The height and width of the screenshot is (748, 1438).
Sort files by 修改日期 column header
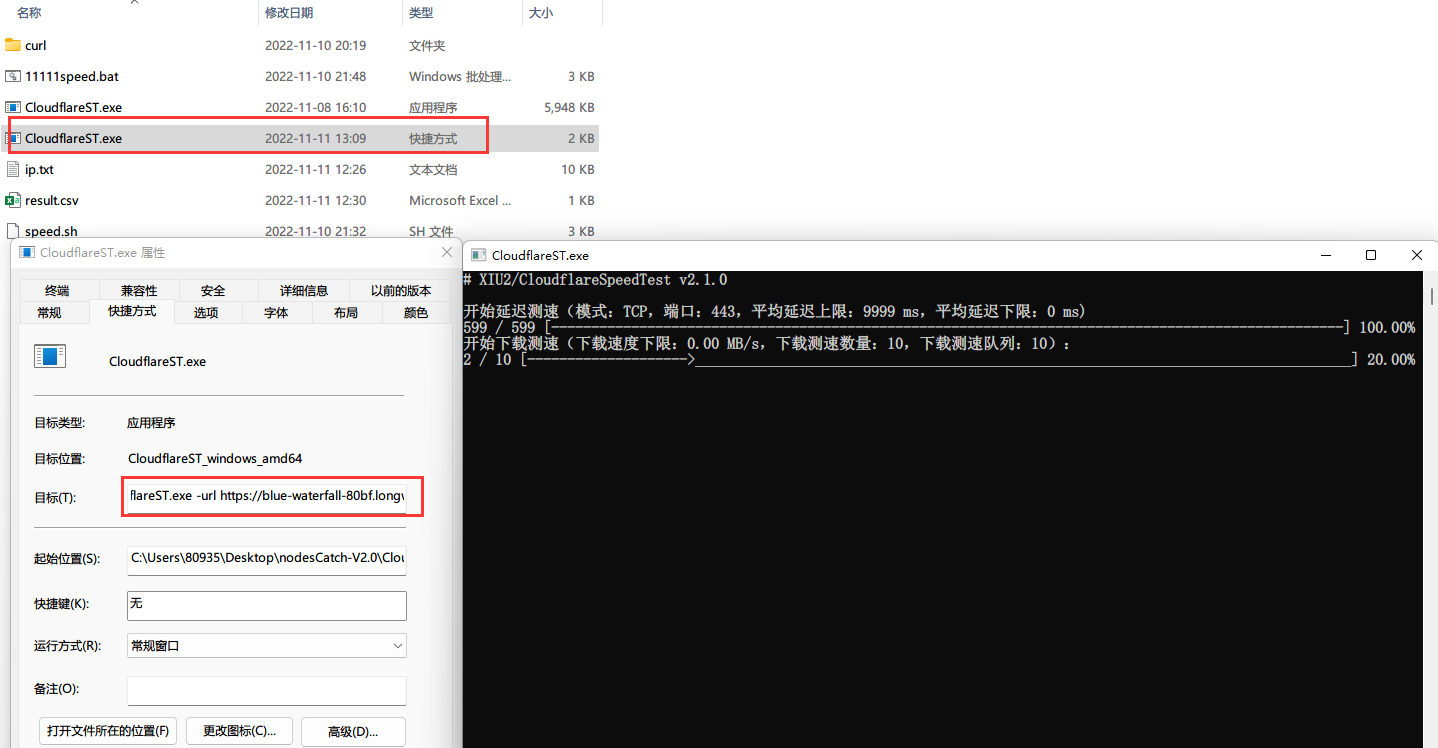289,13
